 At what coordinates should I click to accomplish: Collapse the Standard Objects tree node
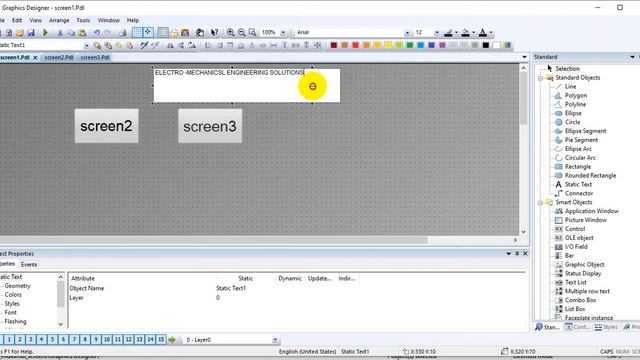click(x=540, y=78)
